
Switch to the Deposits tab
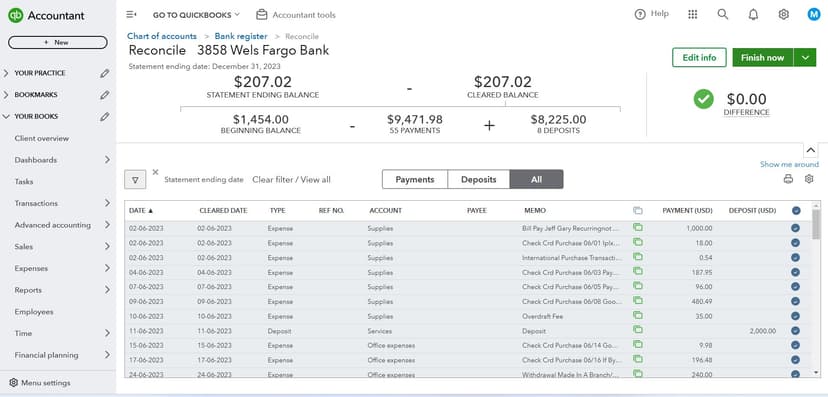coord(478,179)
